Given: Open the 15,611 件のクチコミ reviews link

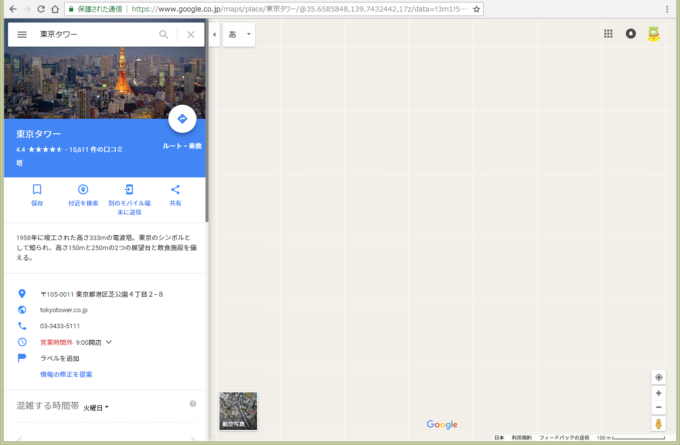Looking at the screenshot, I should [x=96, y=150].
